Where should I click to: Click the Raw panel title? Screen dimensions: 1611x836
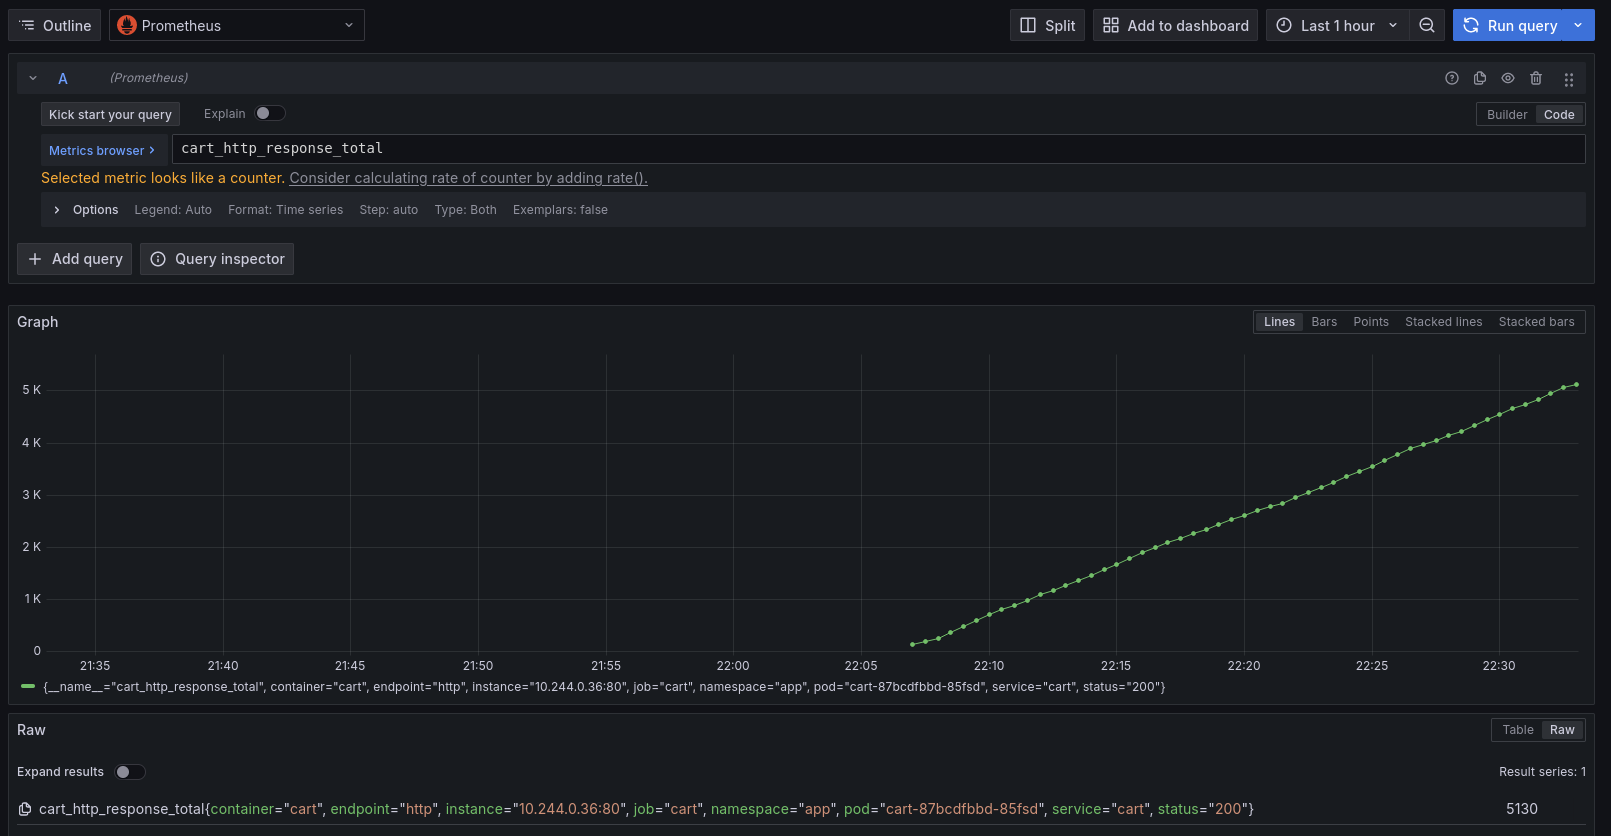tap(31, 730)
